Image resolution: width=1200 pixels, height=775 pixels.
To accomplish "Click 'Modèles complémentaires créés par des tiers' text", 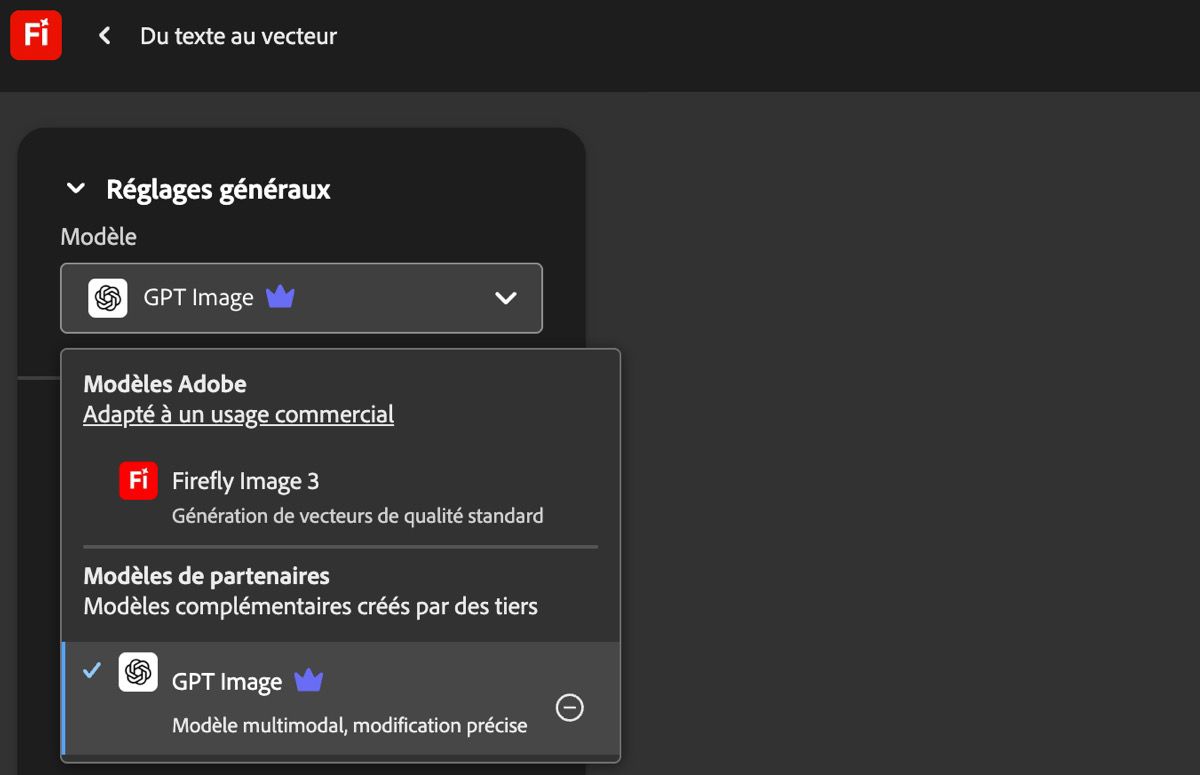I will [x=310, y=606].
